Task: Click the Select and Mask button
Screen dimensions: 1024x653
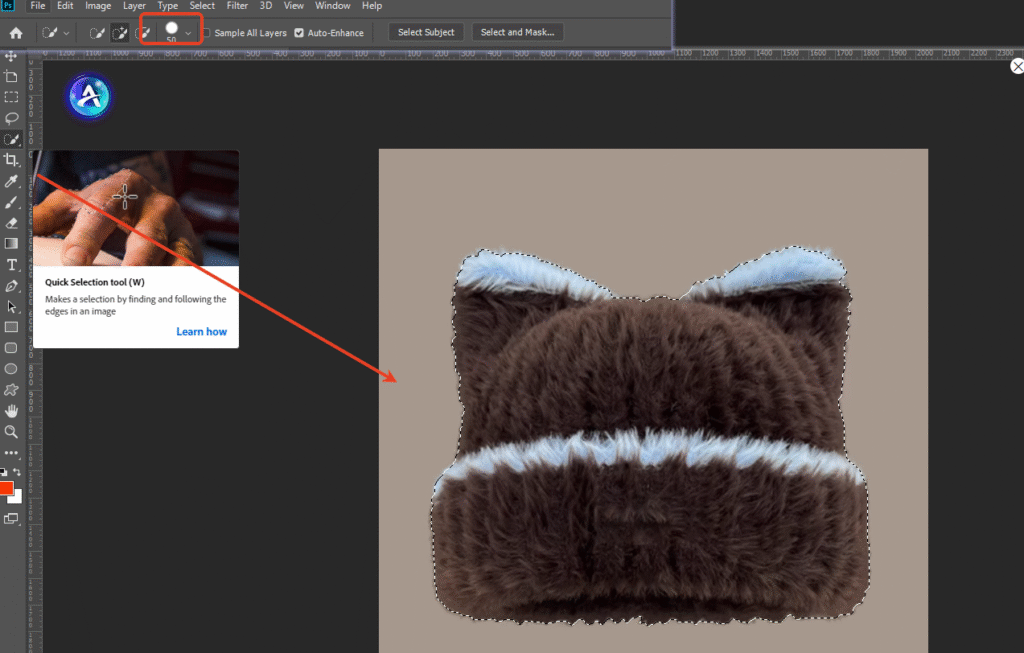Action: pos(517,33)
